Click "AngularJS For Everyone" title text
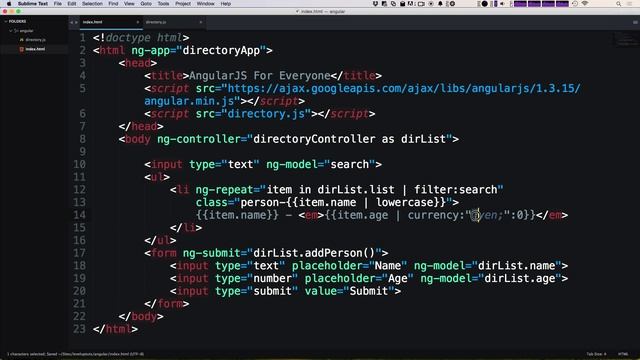Image resolution: width=640 pixels, height=360 pixels. (260, 76)
